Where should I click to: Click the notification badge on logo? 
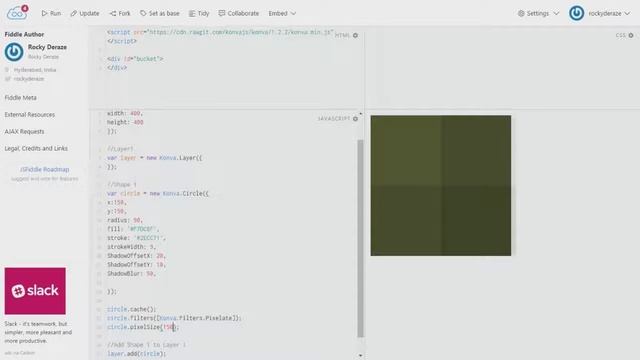pos(25,8)
